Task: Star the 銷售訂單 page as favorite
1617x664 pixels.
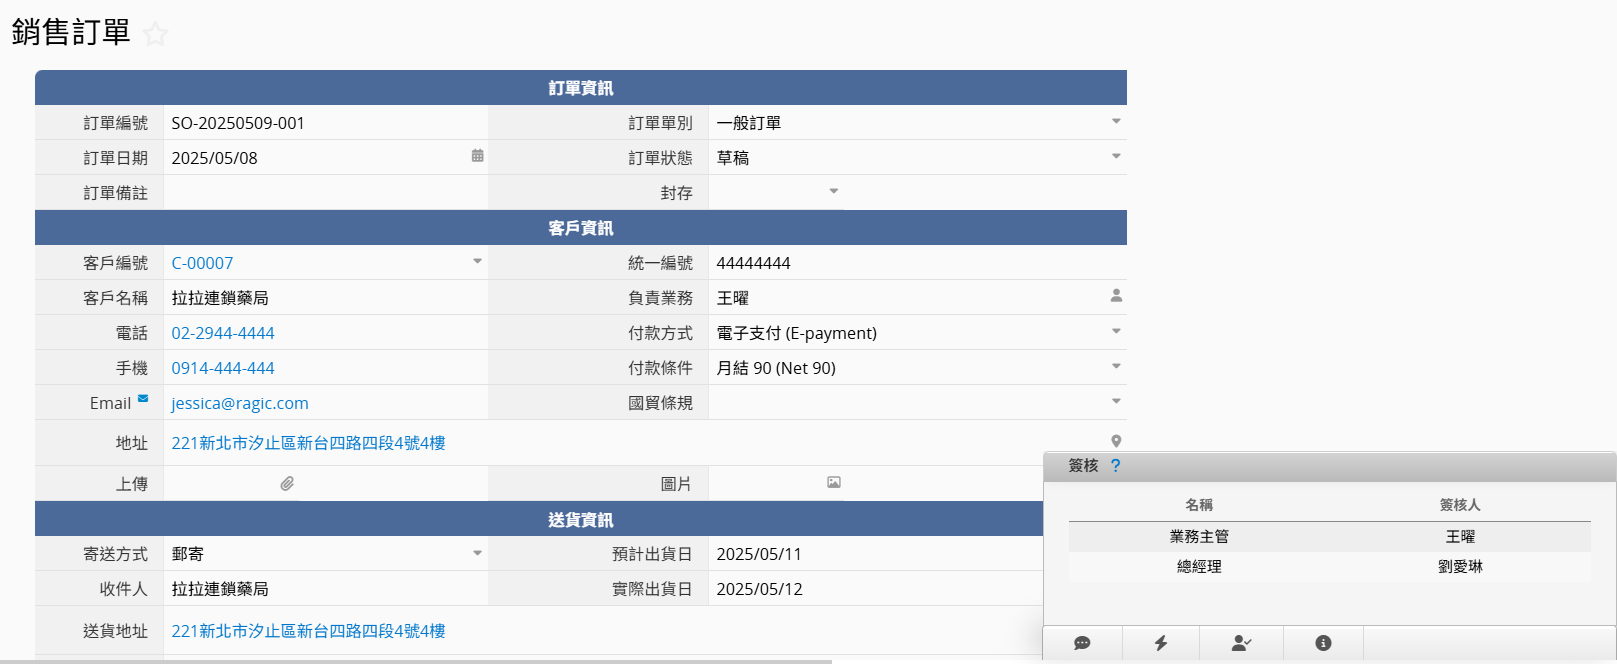Action: click(155, 34)
